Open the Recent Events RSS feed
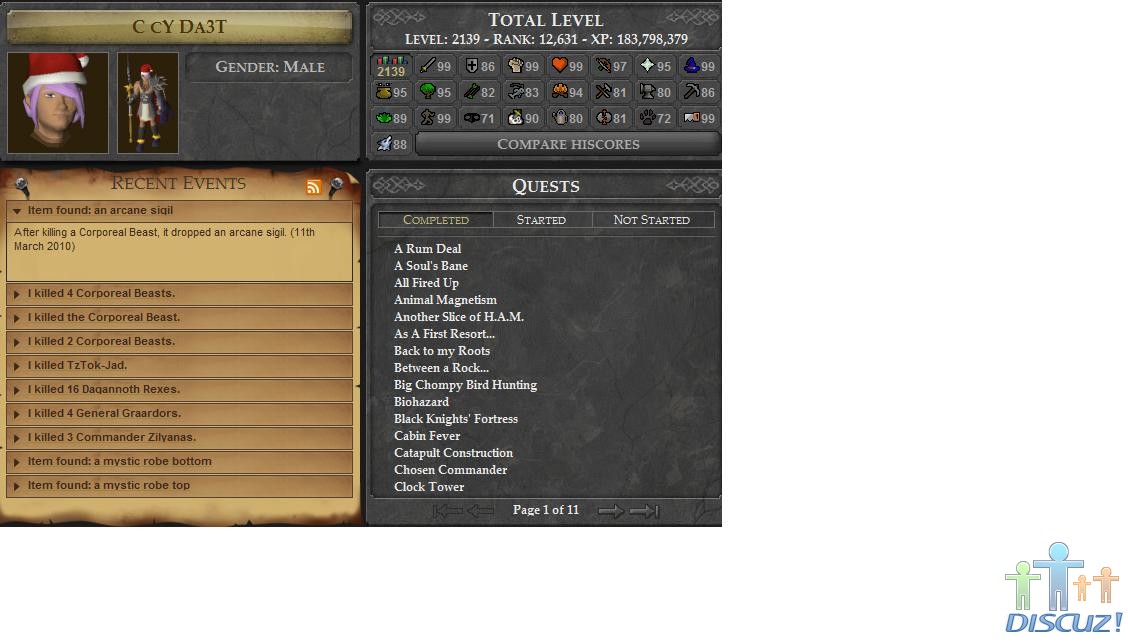The image size is (1128, 642). tap(313, 187)
